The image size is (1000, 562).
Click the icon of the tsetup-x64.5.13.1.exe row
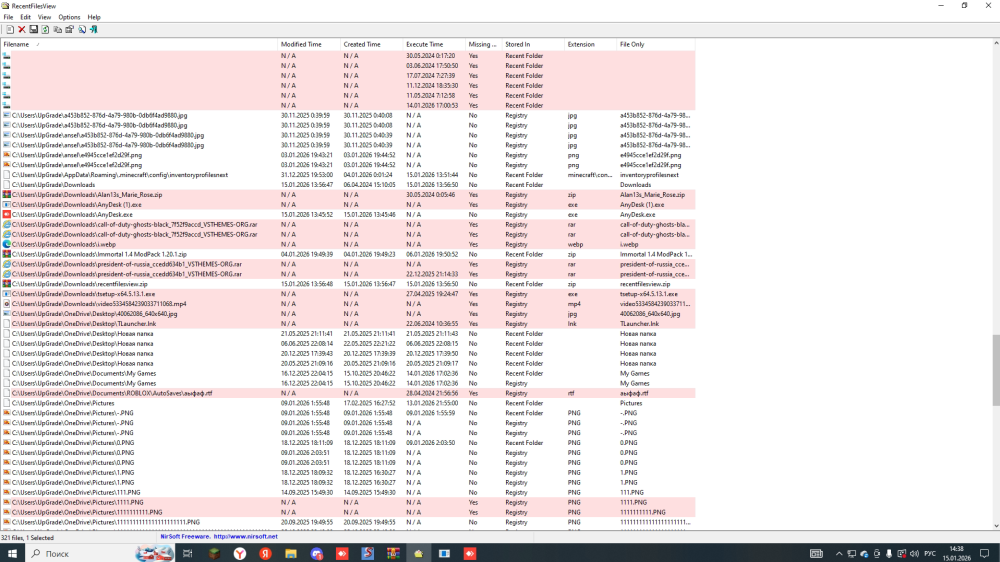tap(6, 294)
